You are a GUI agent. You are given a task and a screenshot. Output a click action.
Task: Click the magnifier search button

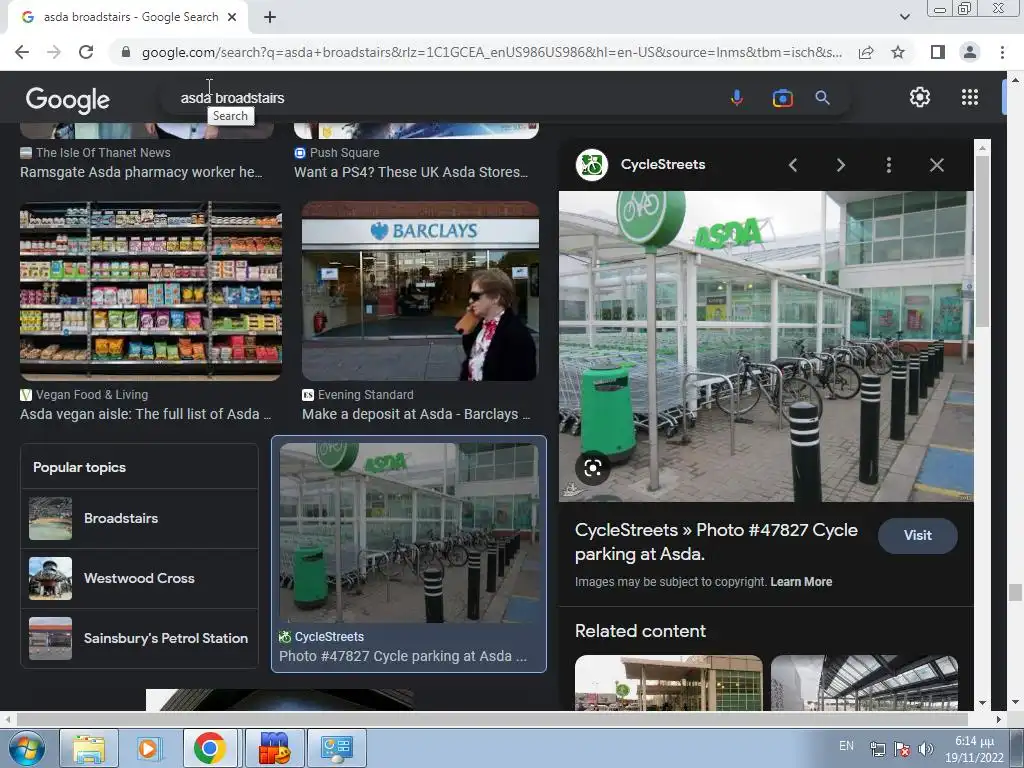point(822,98)
